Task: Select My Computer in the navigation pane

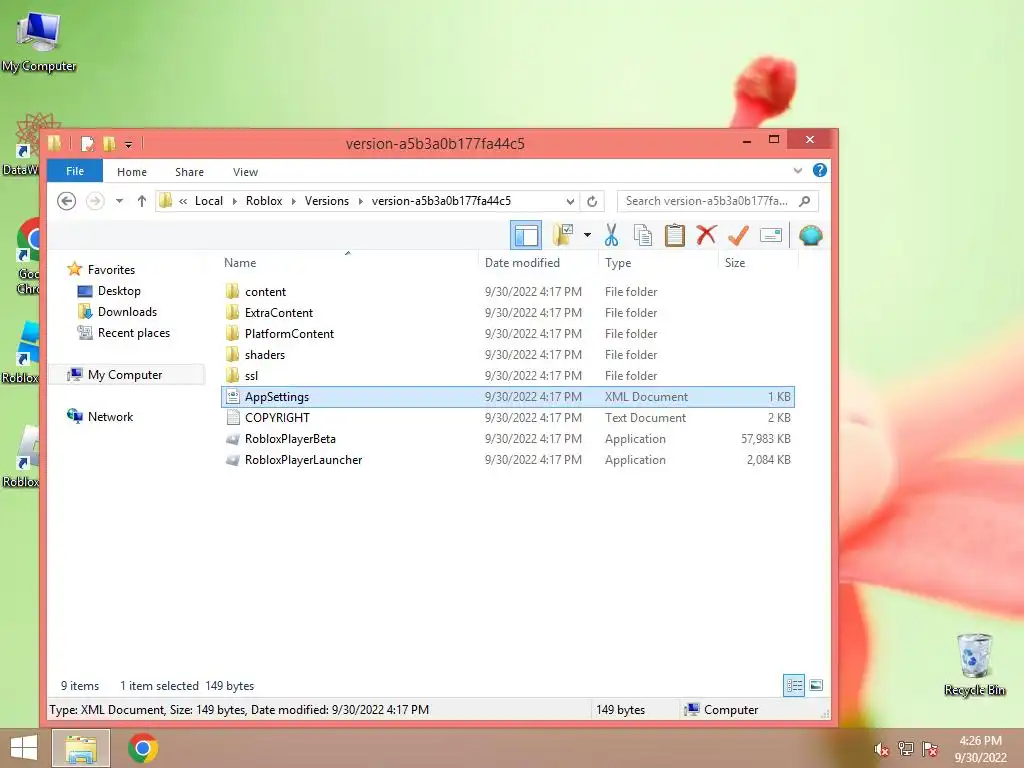Action: [125, 375]
